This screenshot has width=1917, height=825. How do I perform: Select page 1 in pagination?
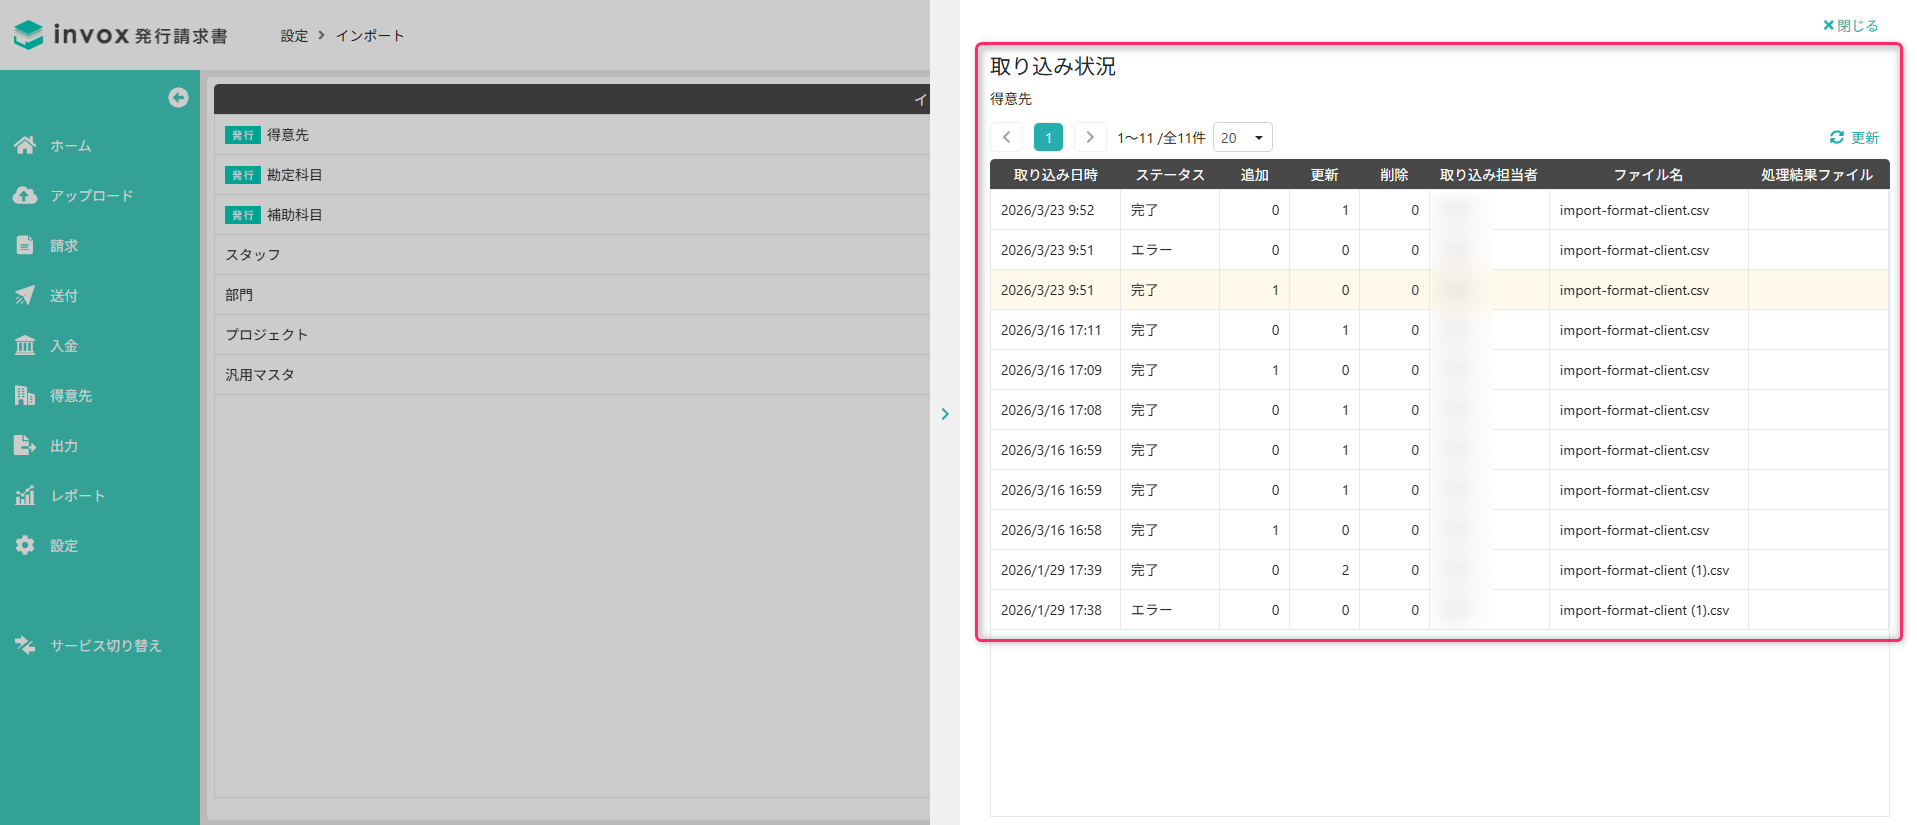click(x=1048, y=137)
